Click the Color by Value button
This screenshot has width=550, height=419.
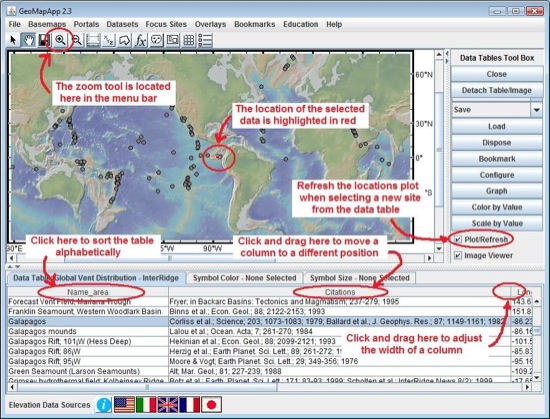pyautogui.click(x=497, y=207)
